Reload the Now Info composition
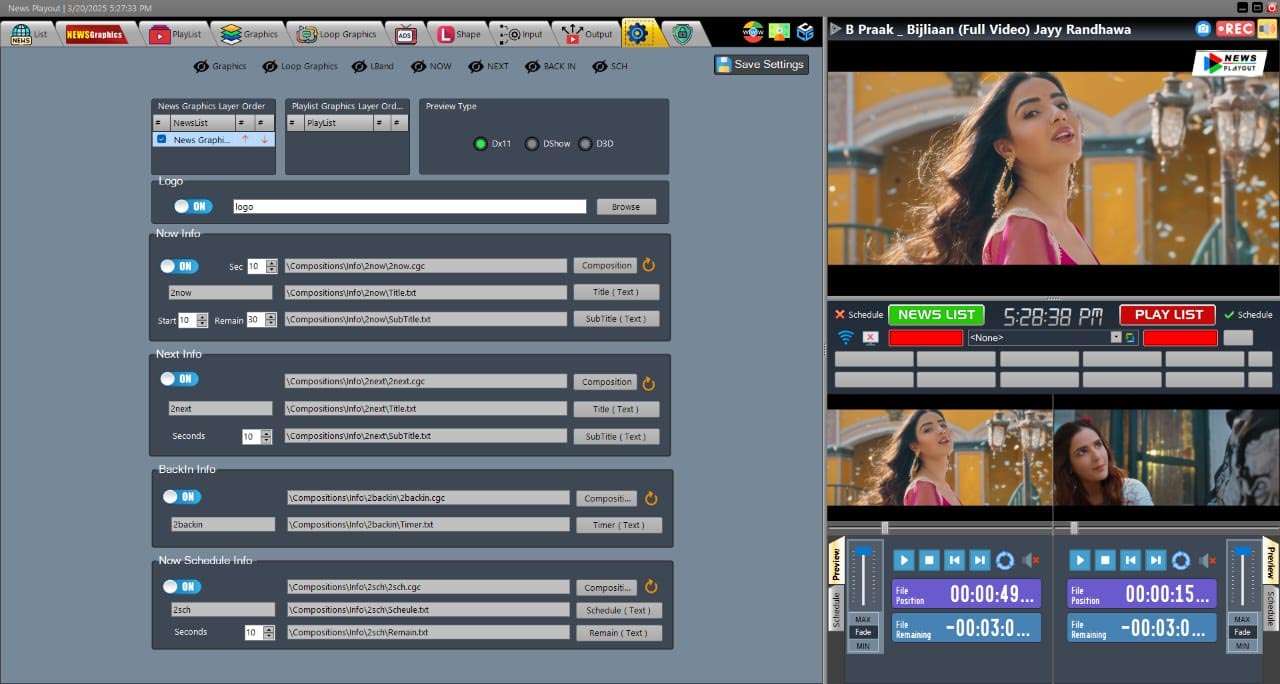1280x684 pixels. 649,265
